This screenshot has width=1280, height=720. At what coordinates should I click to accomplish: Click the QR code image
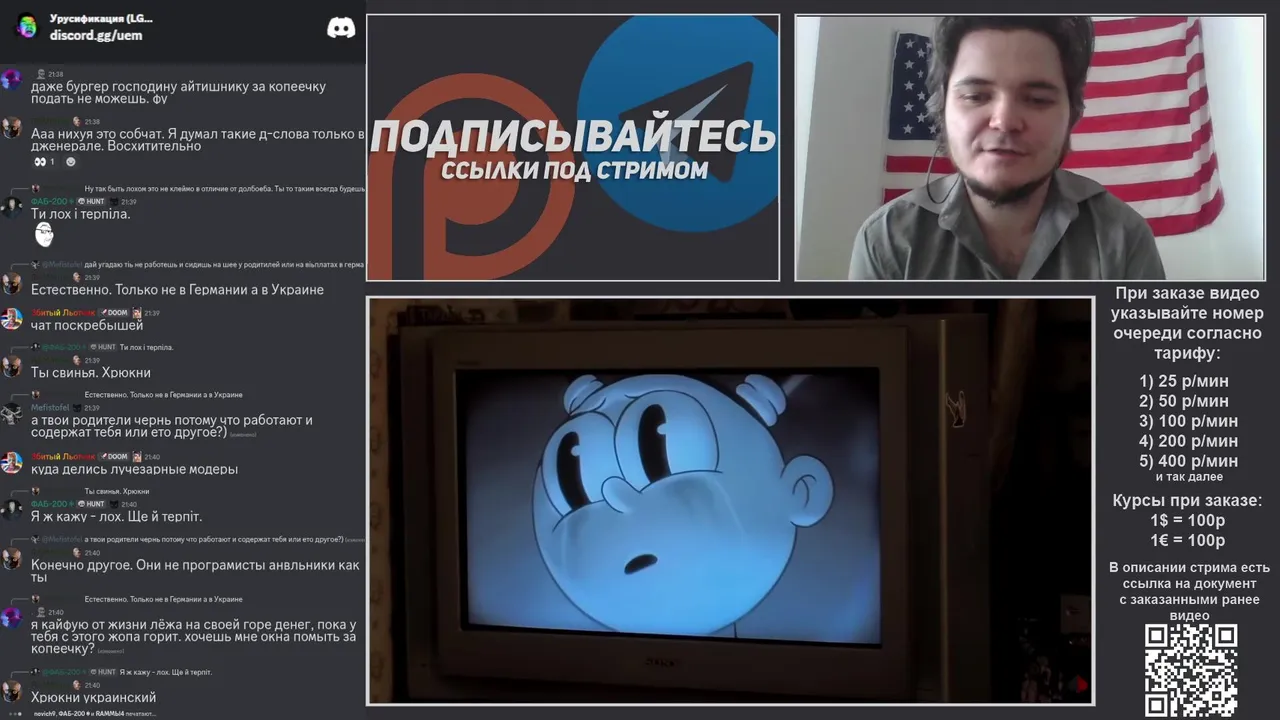click(x=1191, y=671)
